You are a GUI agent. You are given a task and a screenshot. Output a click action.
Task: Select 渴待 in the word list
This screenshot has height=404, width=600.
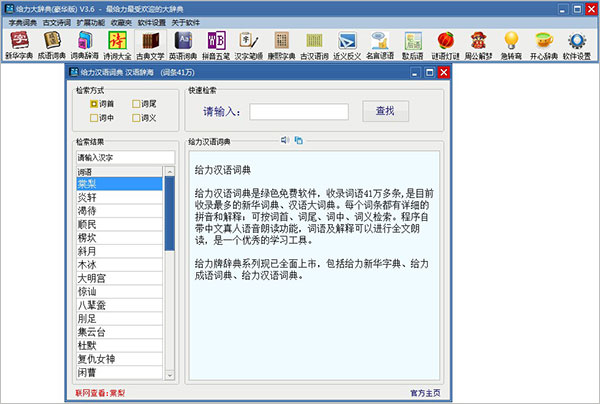click(119, 211)
